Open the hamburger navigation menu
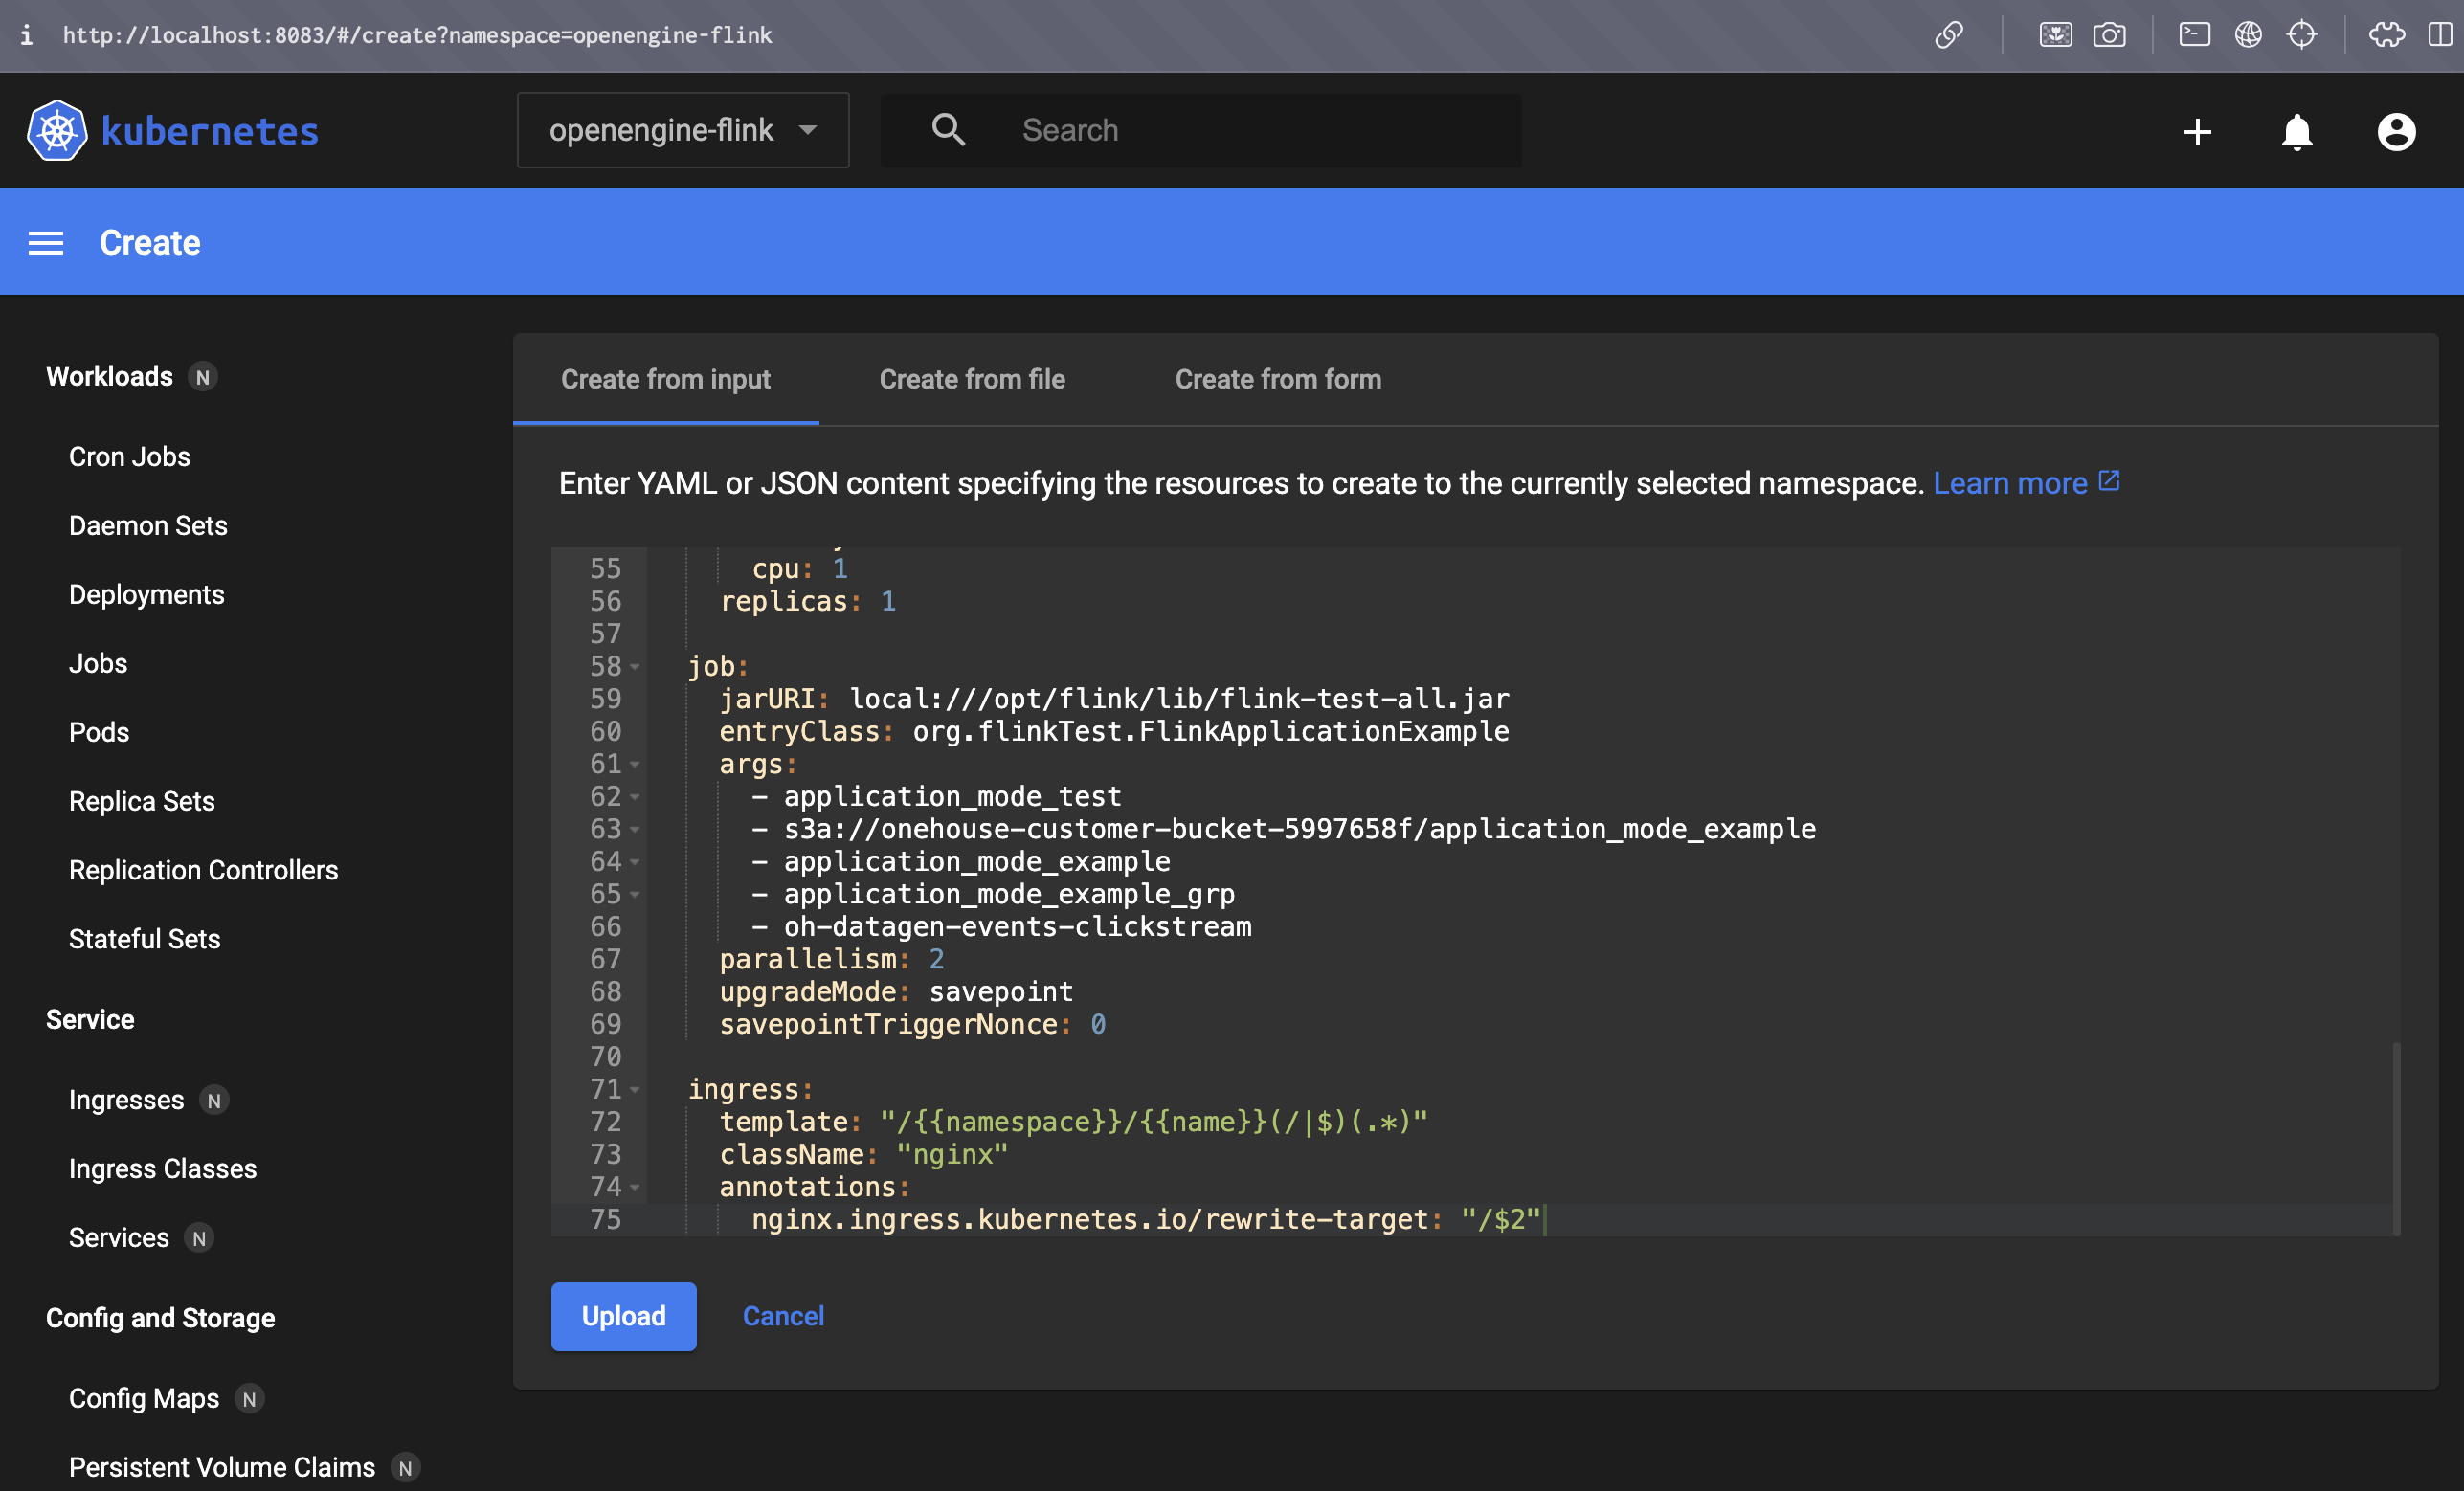 point(46,243)
